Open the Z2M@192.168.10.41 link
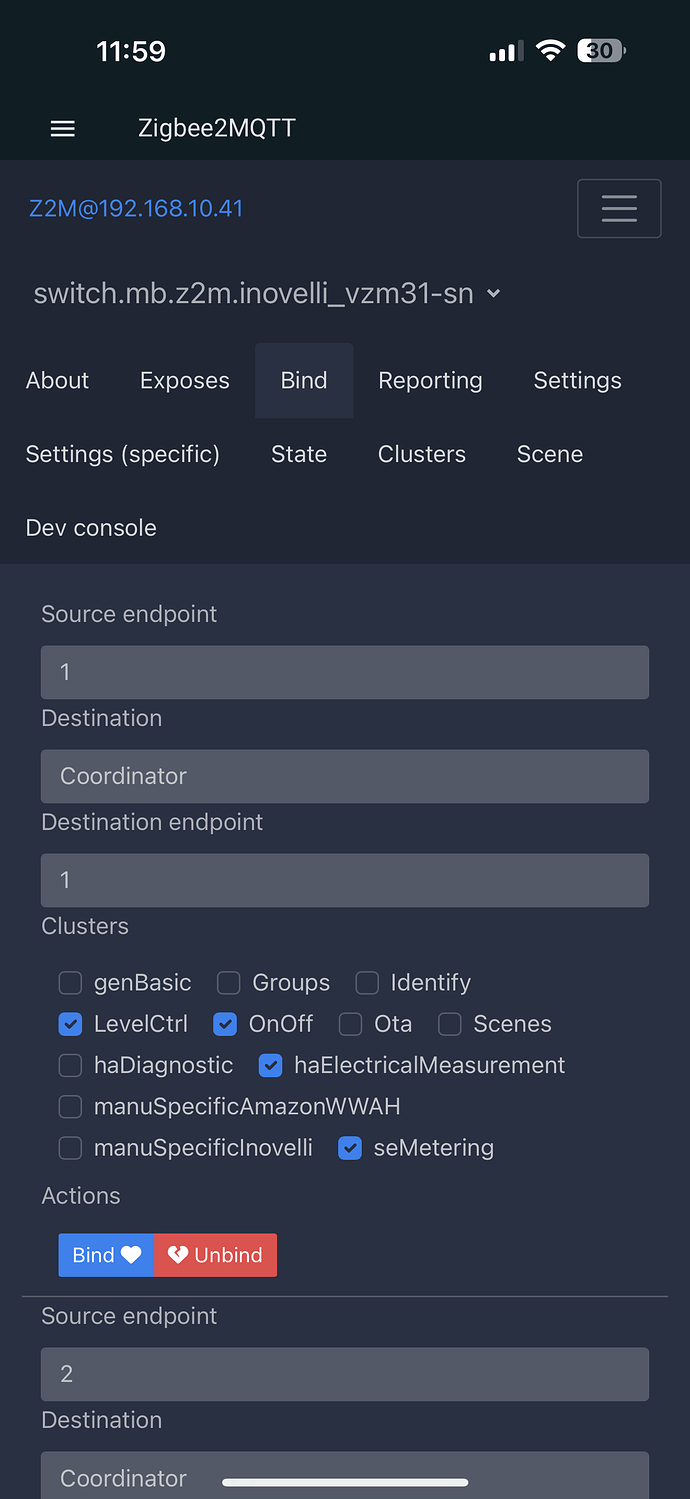The height and width of the screenshot is (1499, 690). pyautogui.click(x=136, y=209)
